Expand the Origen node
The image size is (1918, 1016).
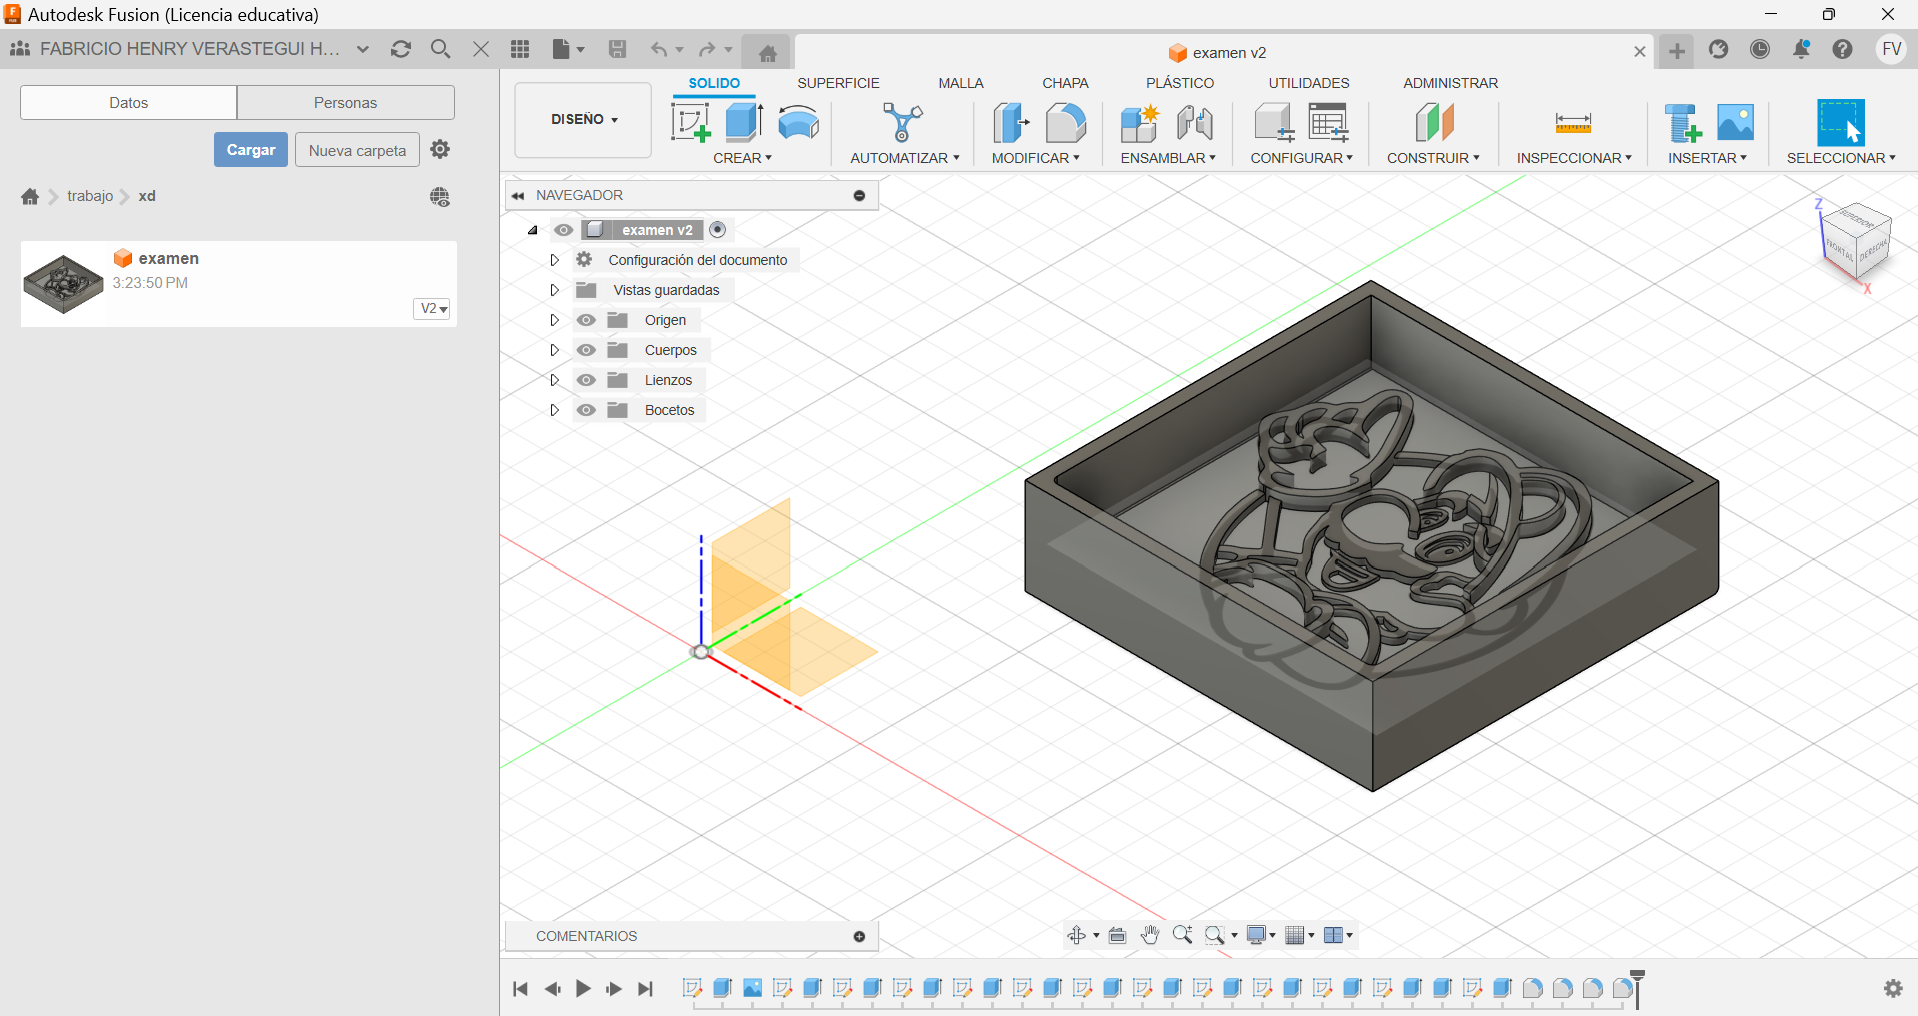tap(554, 320)
